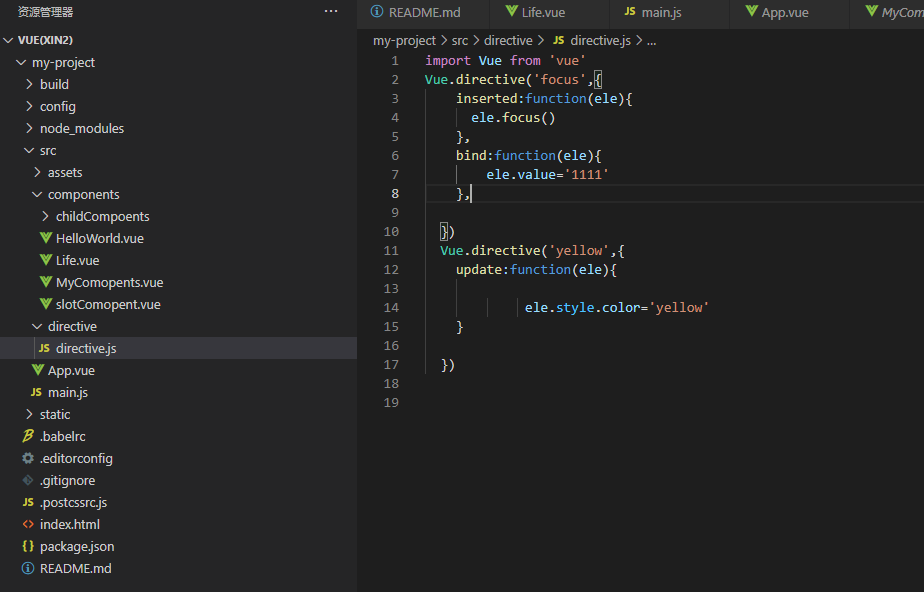Click the 'yellow' string on line 14
The width and height of the screenshot is (924, 592).
click(679, 307)
